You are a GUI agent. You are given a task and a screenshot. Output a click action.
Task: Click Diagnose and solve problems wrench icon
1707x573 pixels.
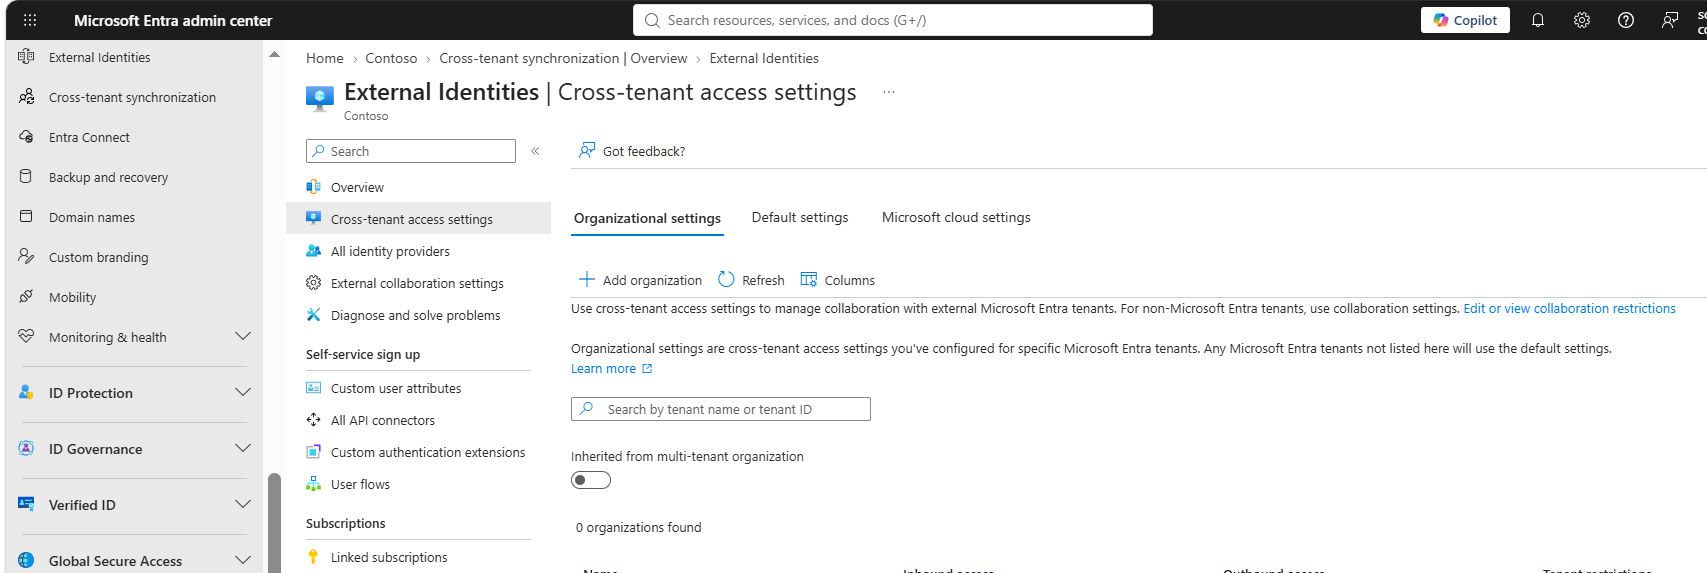313,315
